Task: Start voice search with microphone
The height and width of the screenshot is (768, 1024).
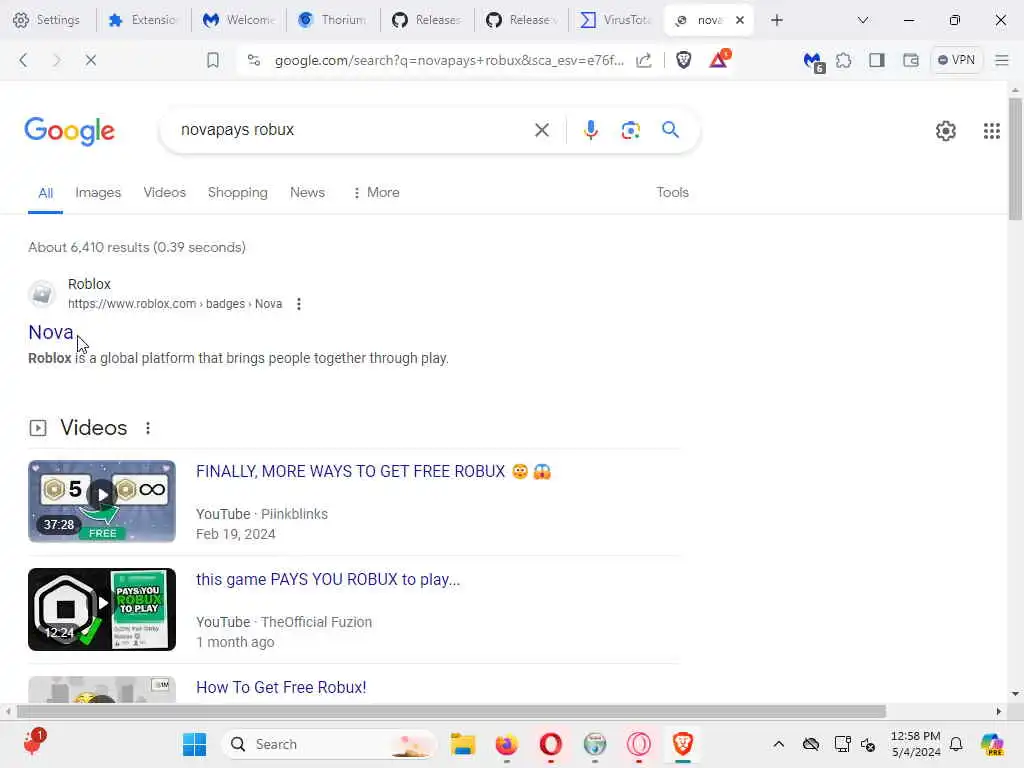Action: (590, 130)
